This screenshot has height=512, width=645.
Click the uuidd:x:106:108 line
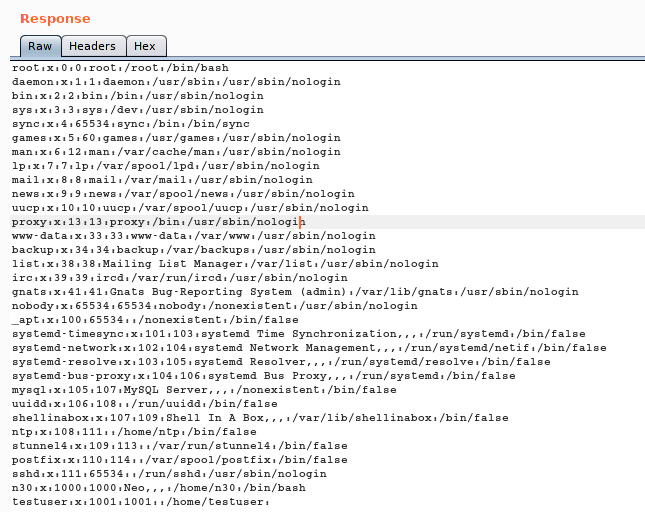[145, 404]
